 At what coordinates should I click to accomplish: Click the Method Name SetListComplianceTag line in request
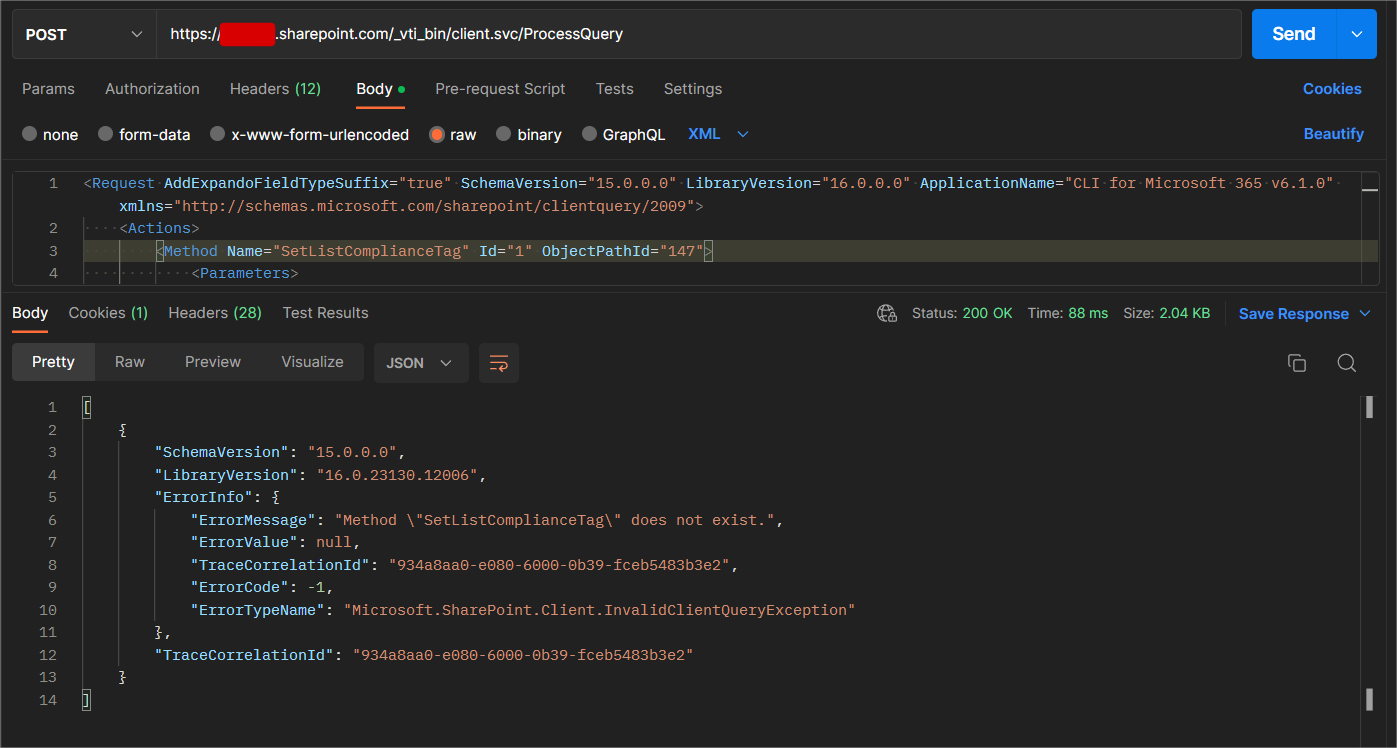(436, 251)
